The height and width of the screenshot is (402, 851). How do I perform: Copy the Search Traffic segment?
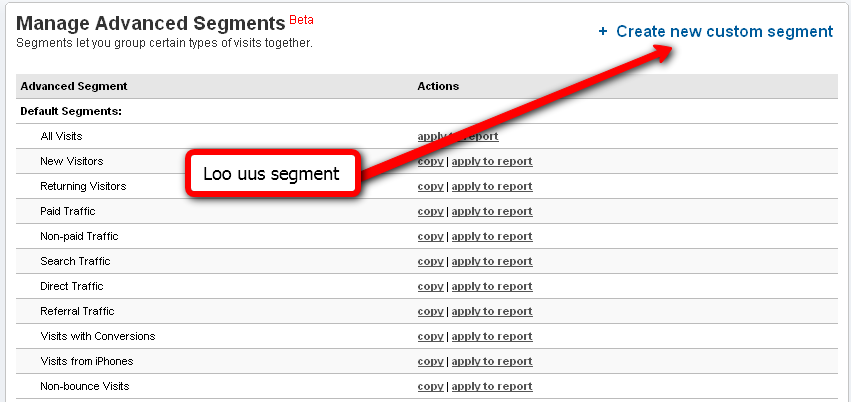click(x=430, y=261)
